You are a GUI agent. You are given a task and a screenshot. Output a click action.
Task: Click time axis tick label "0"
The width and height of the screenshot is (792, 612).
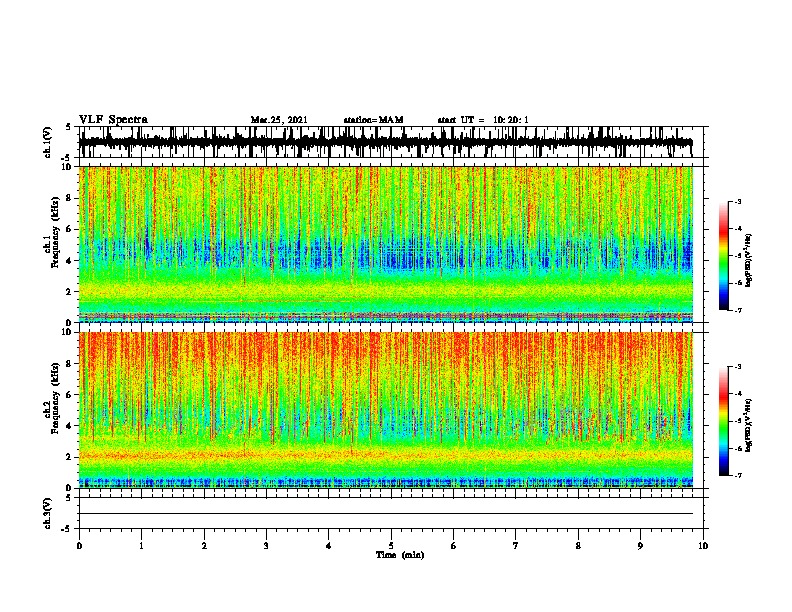tap(79, 546)
